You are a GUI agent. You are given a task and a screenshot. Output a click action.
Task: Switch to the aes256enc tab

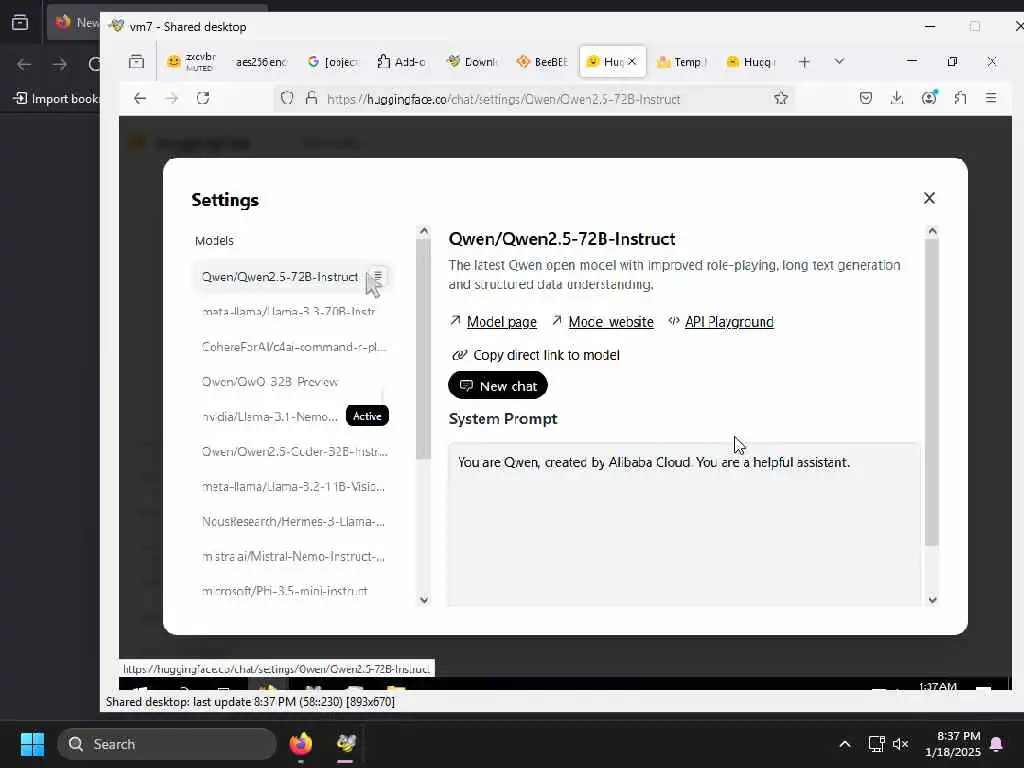261,62
